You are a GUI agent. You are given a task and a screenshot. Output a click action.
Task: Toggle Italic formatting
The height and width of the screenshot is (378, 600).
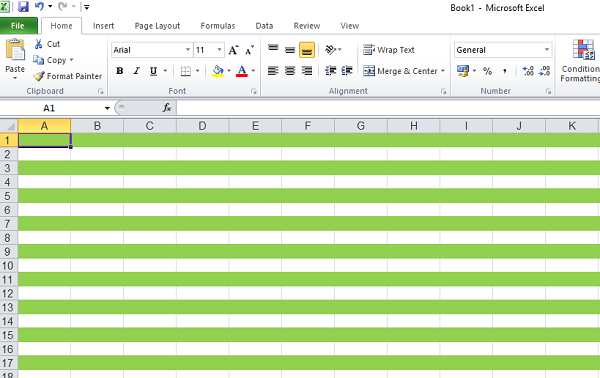(x=137, y=71)
